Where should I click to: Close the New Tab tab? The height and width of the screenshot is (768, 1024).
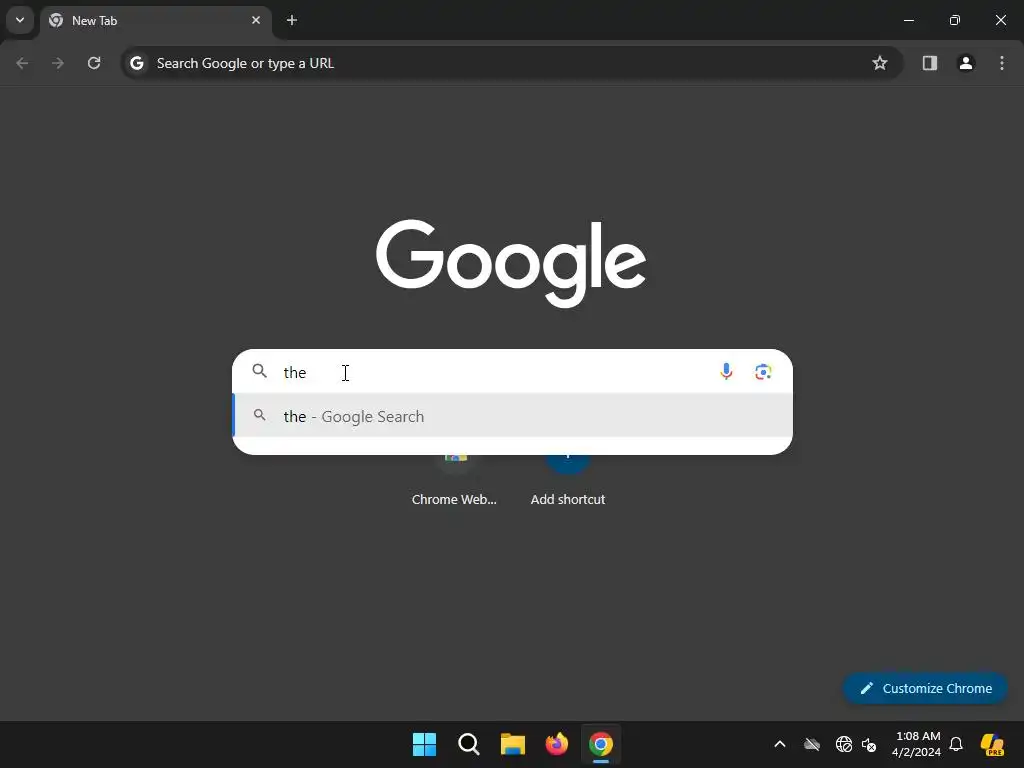pyautogui.click(x=256, y=20)
